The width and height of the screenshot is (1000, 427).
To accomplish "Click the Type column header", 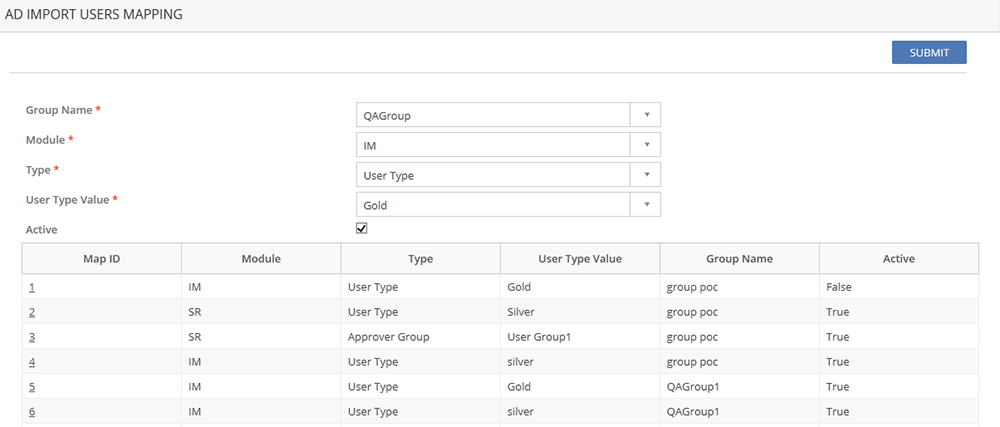I will click(420, 259).
